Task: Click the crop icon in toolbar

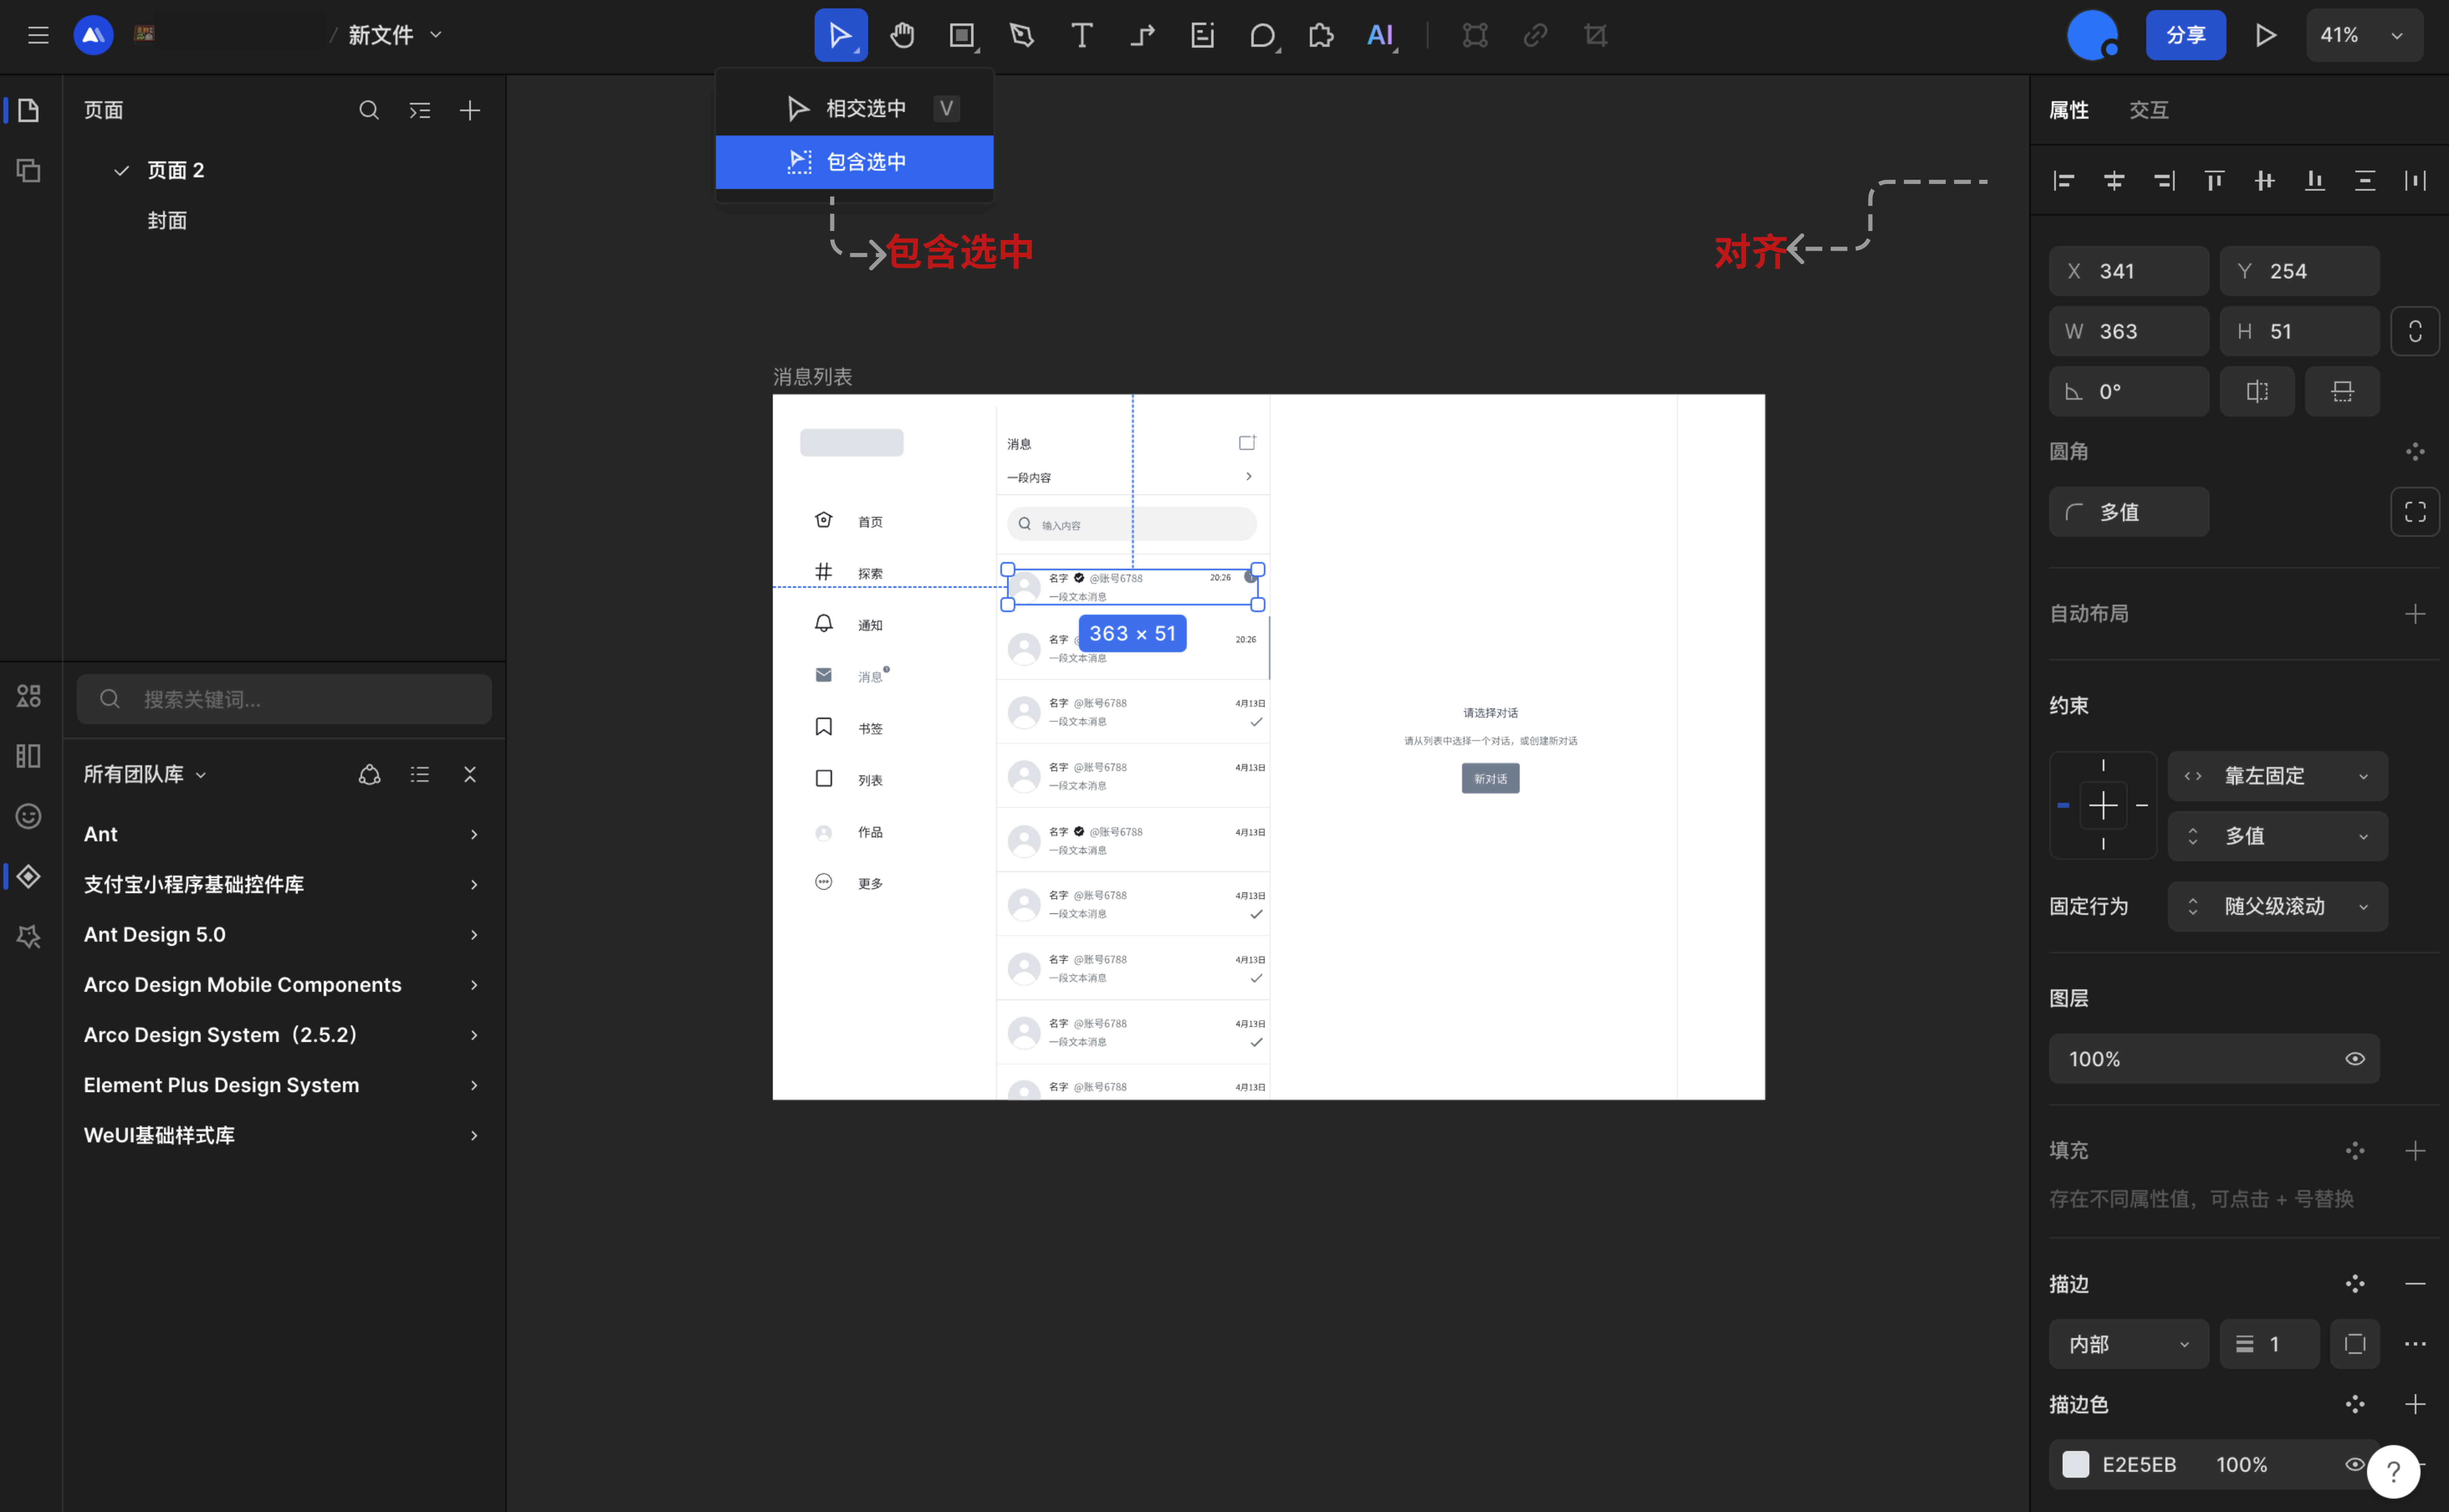Action: pyautogui.click(x=1596, y=35)
